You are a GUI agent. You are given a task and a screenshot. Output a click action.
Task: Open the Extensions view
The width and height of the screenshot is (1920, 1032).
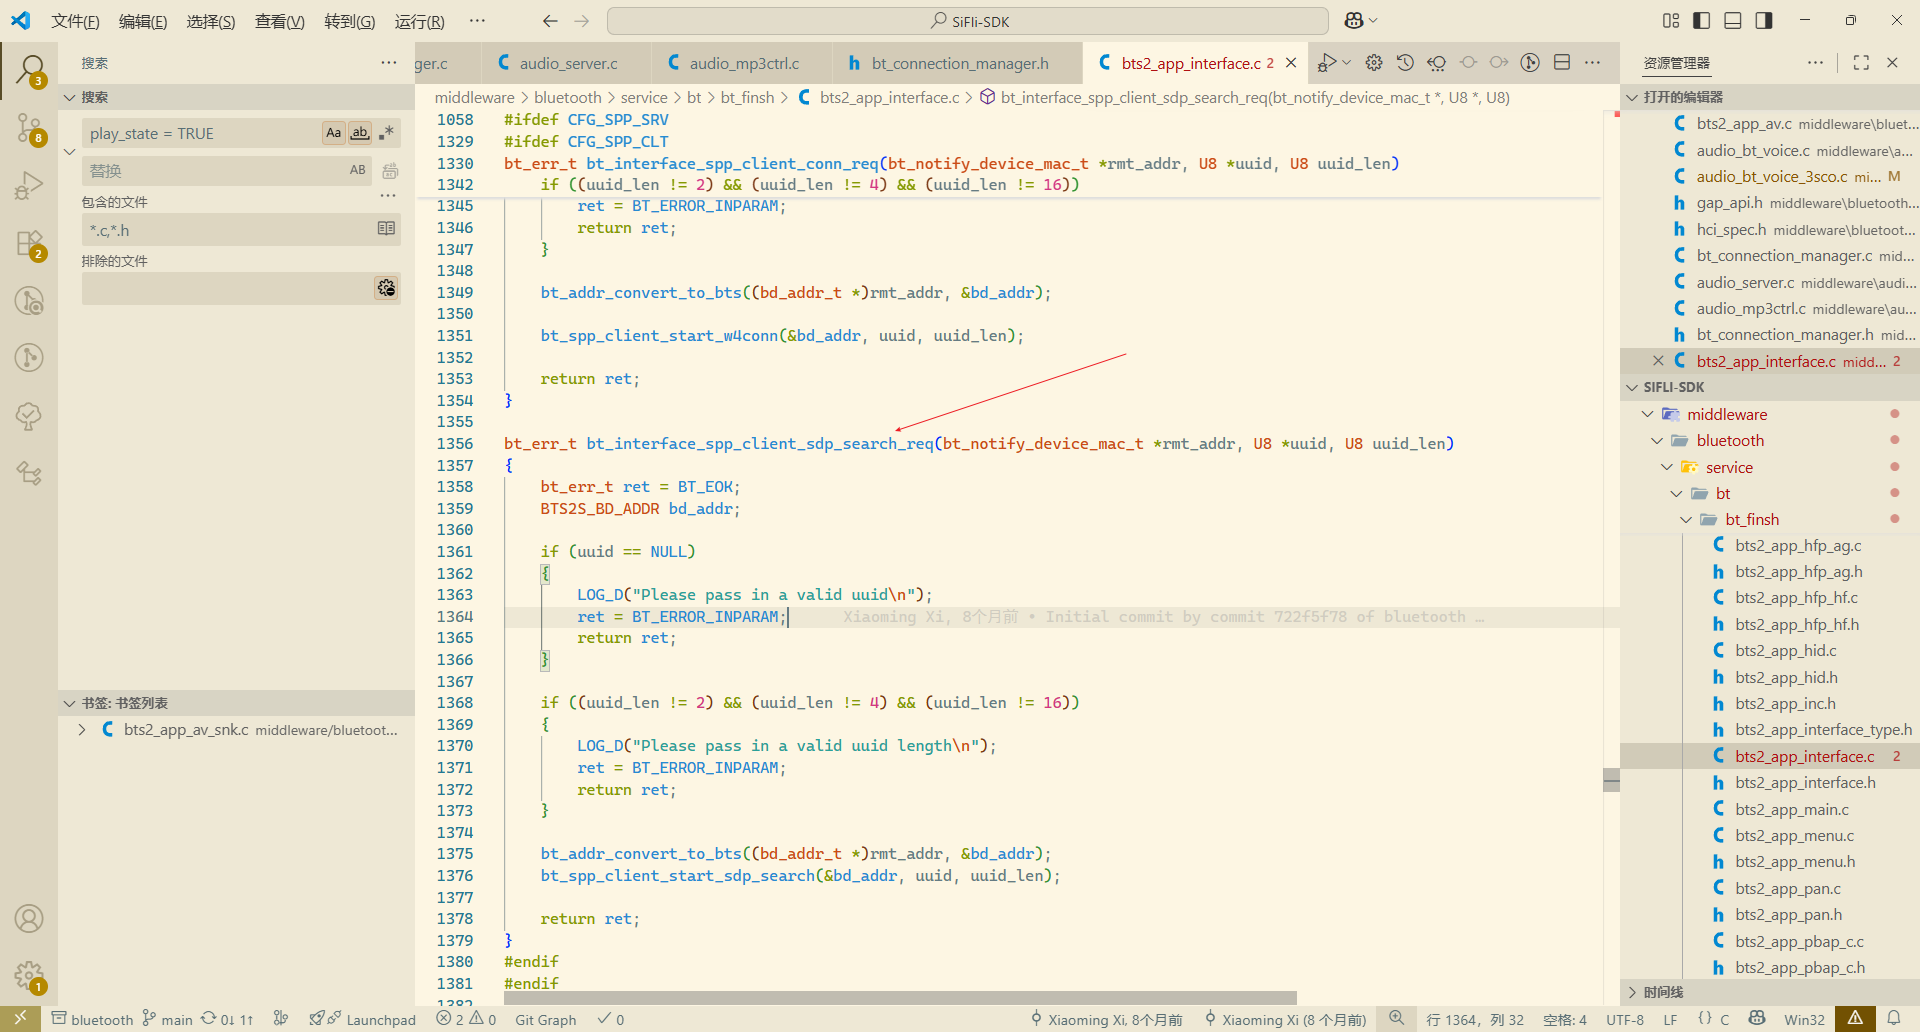point(29,243)
